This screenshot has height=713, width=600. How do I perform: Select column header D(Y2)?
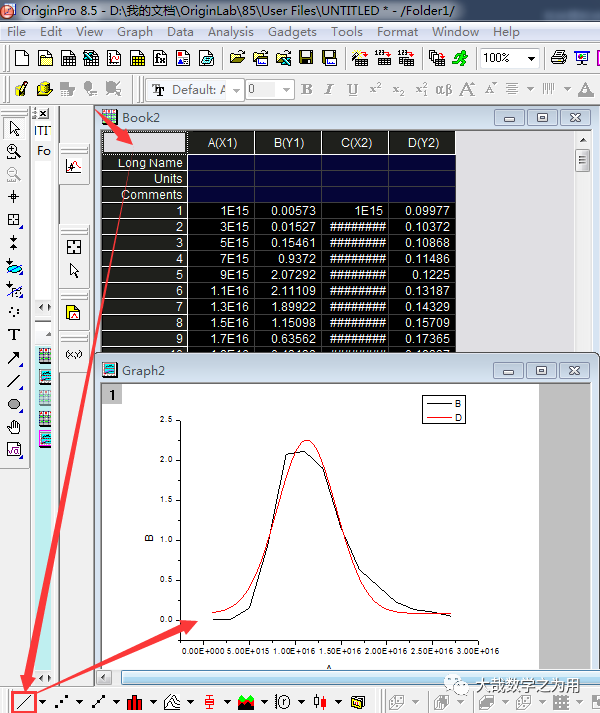[422, 143]
